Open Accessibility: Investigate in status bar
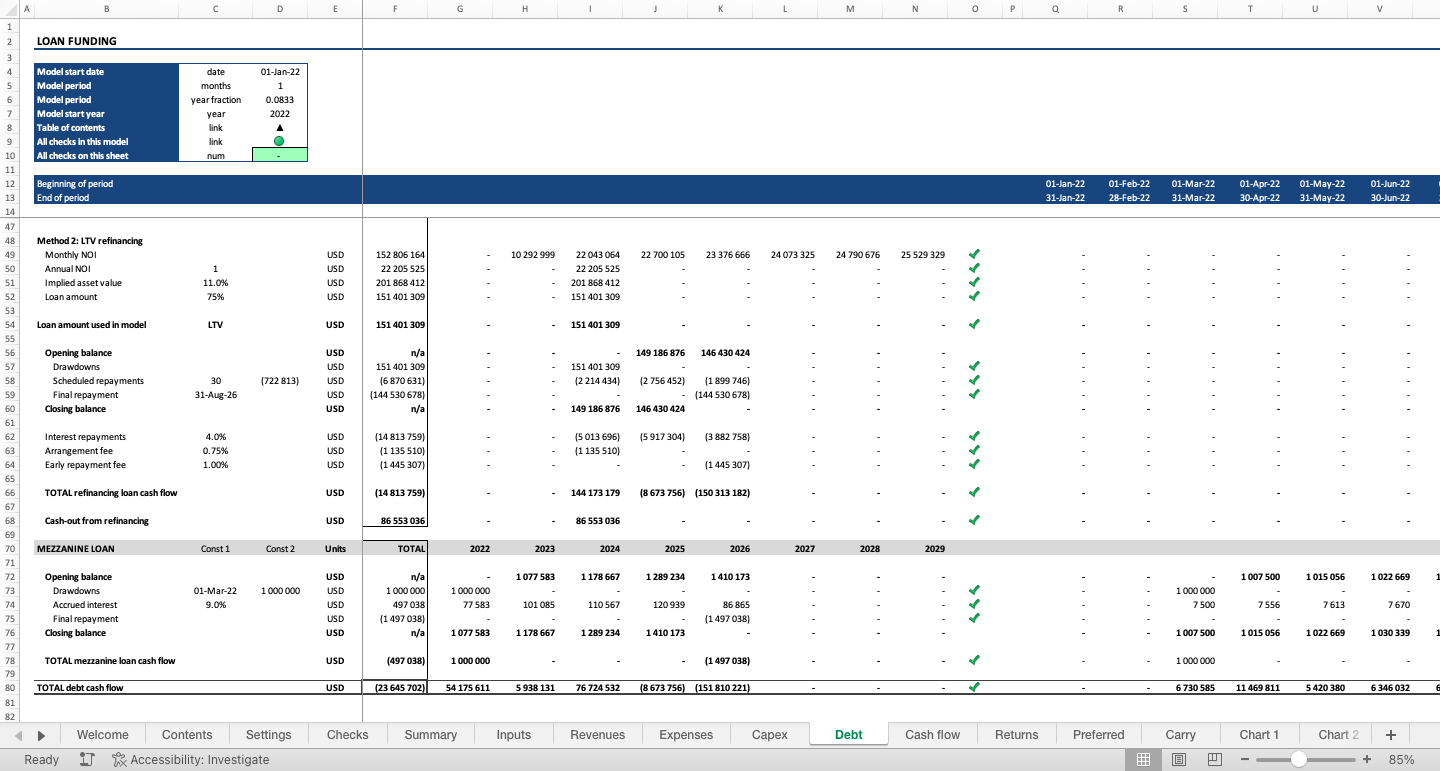Viewport: 1440px width, 771px height. 191,760
